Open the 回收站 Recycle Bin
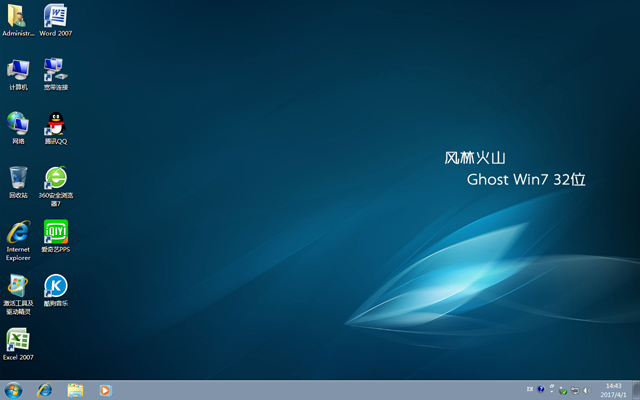Image resolution: width=640 pixels, height=400 pixels. coord(18,178)
